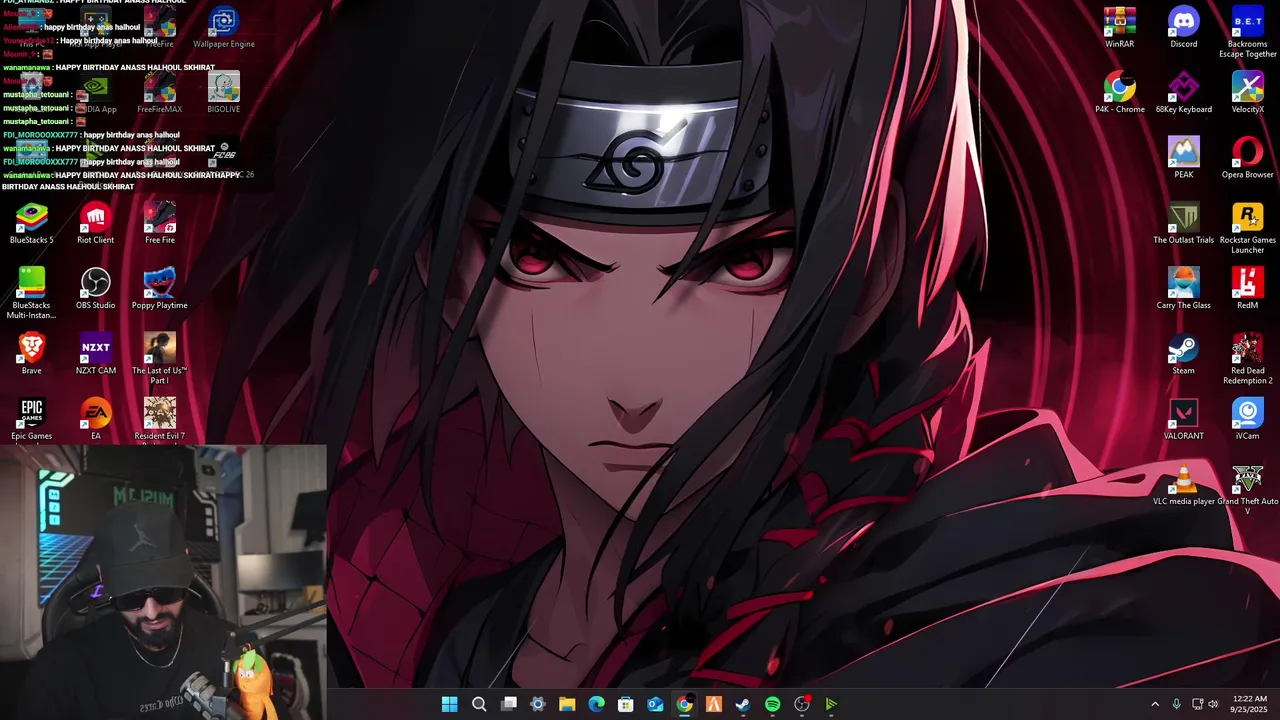Open volume control from the system tray
1280x720 pixels.
tap(1214, 704)
